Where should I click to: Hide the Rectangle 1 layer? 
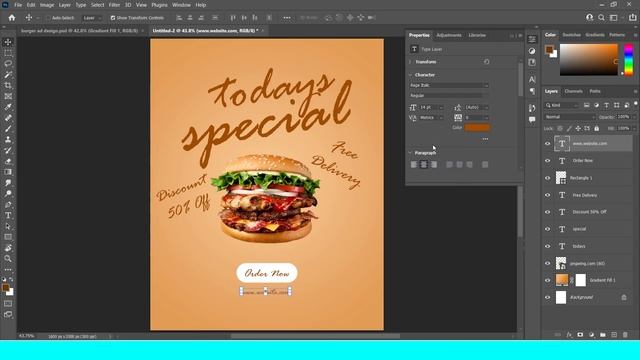[548, 178]
